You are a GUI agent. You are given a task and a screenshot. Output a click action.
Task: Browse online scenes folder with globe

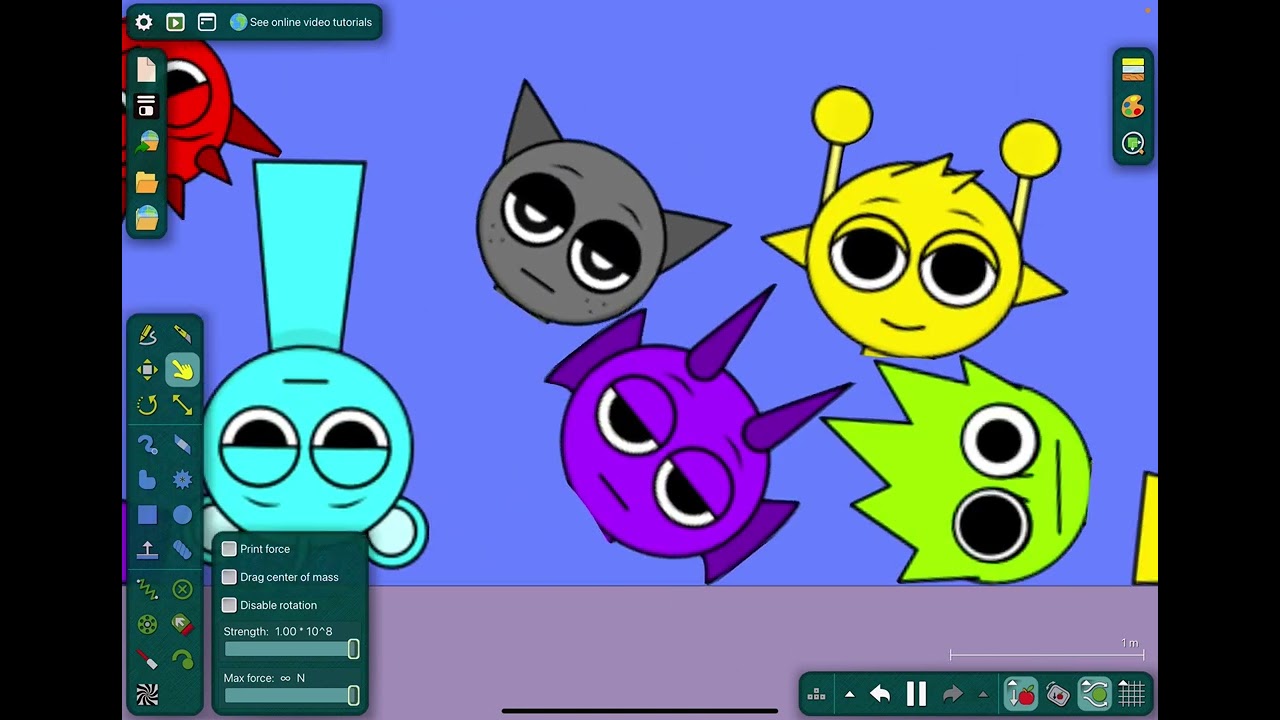147,218
